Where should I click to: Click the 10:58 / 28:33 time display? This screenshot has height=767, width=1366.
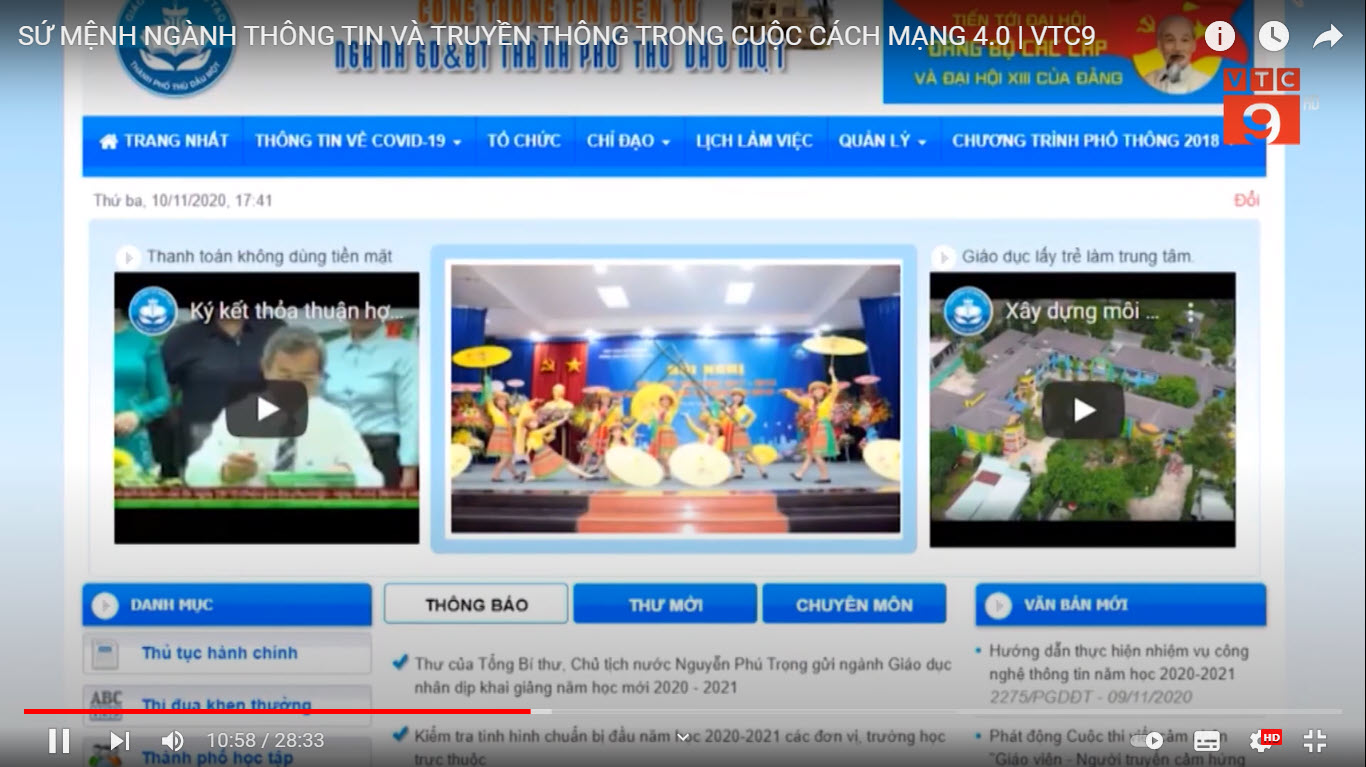tap(265, 741)
